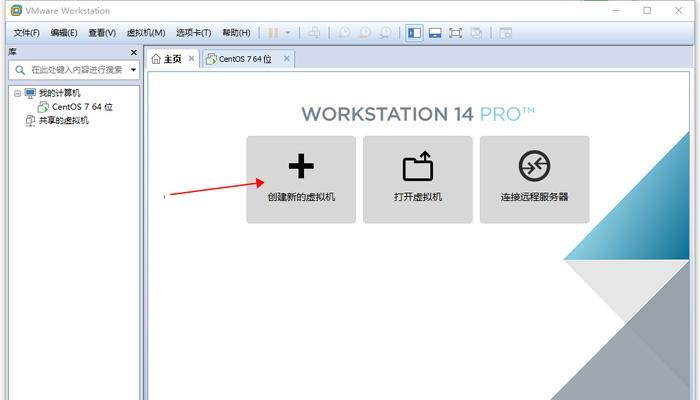Click the Unity mode toolbar icon
700x400 pixels.
(x=476, y=33)
